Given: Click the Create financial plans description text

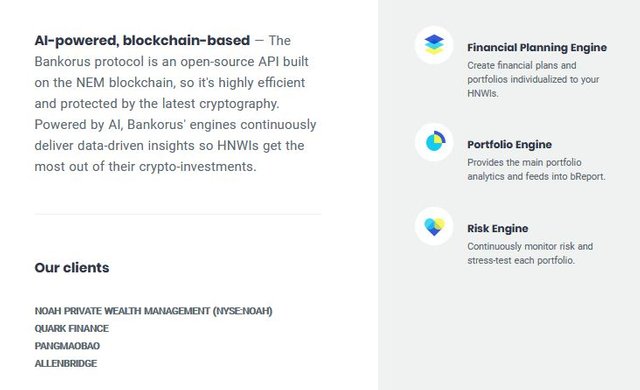Looking at the screenshot, I should coord(533,79).
